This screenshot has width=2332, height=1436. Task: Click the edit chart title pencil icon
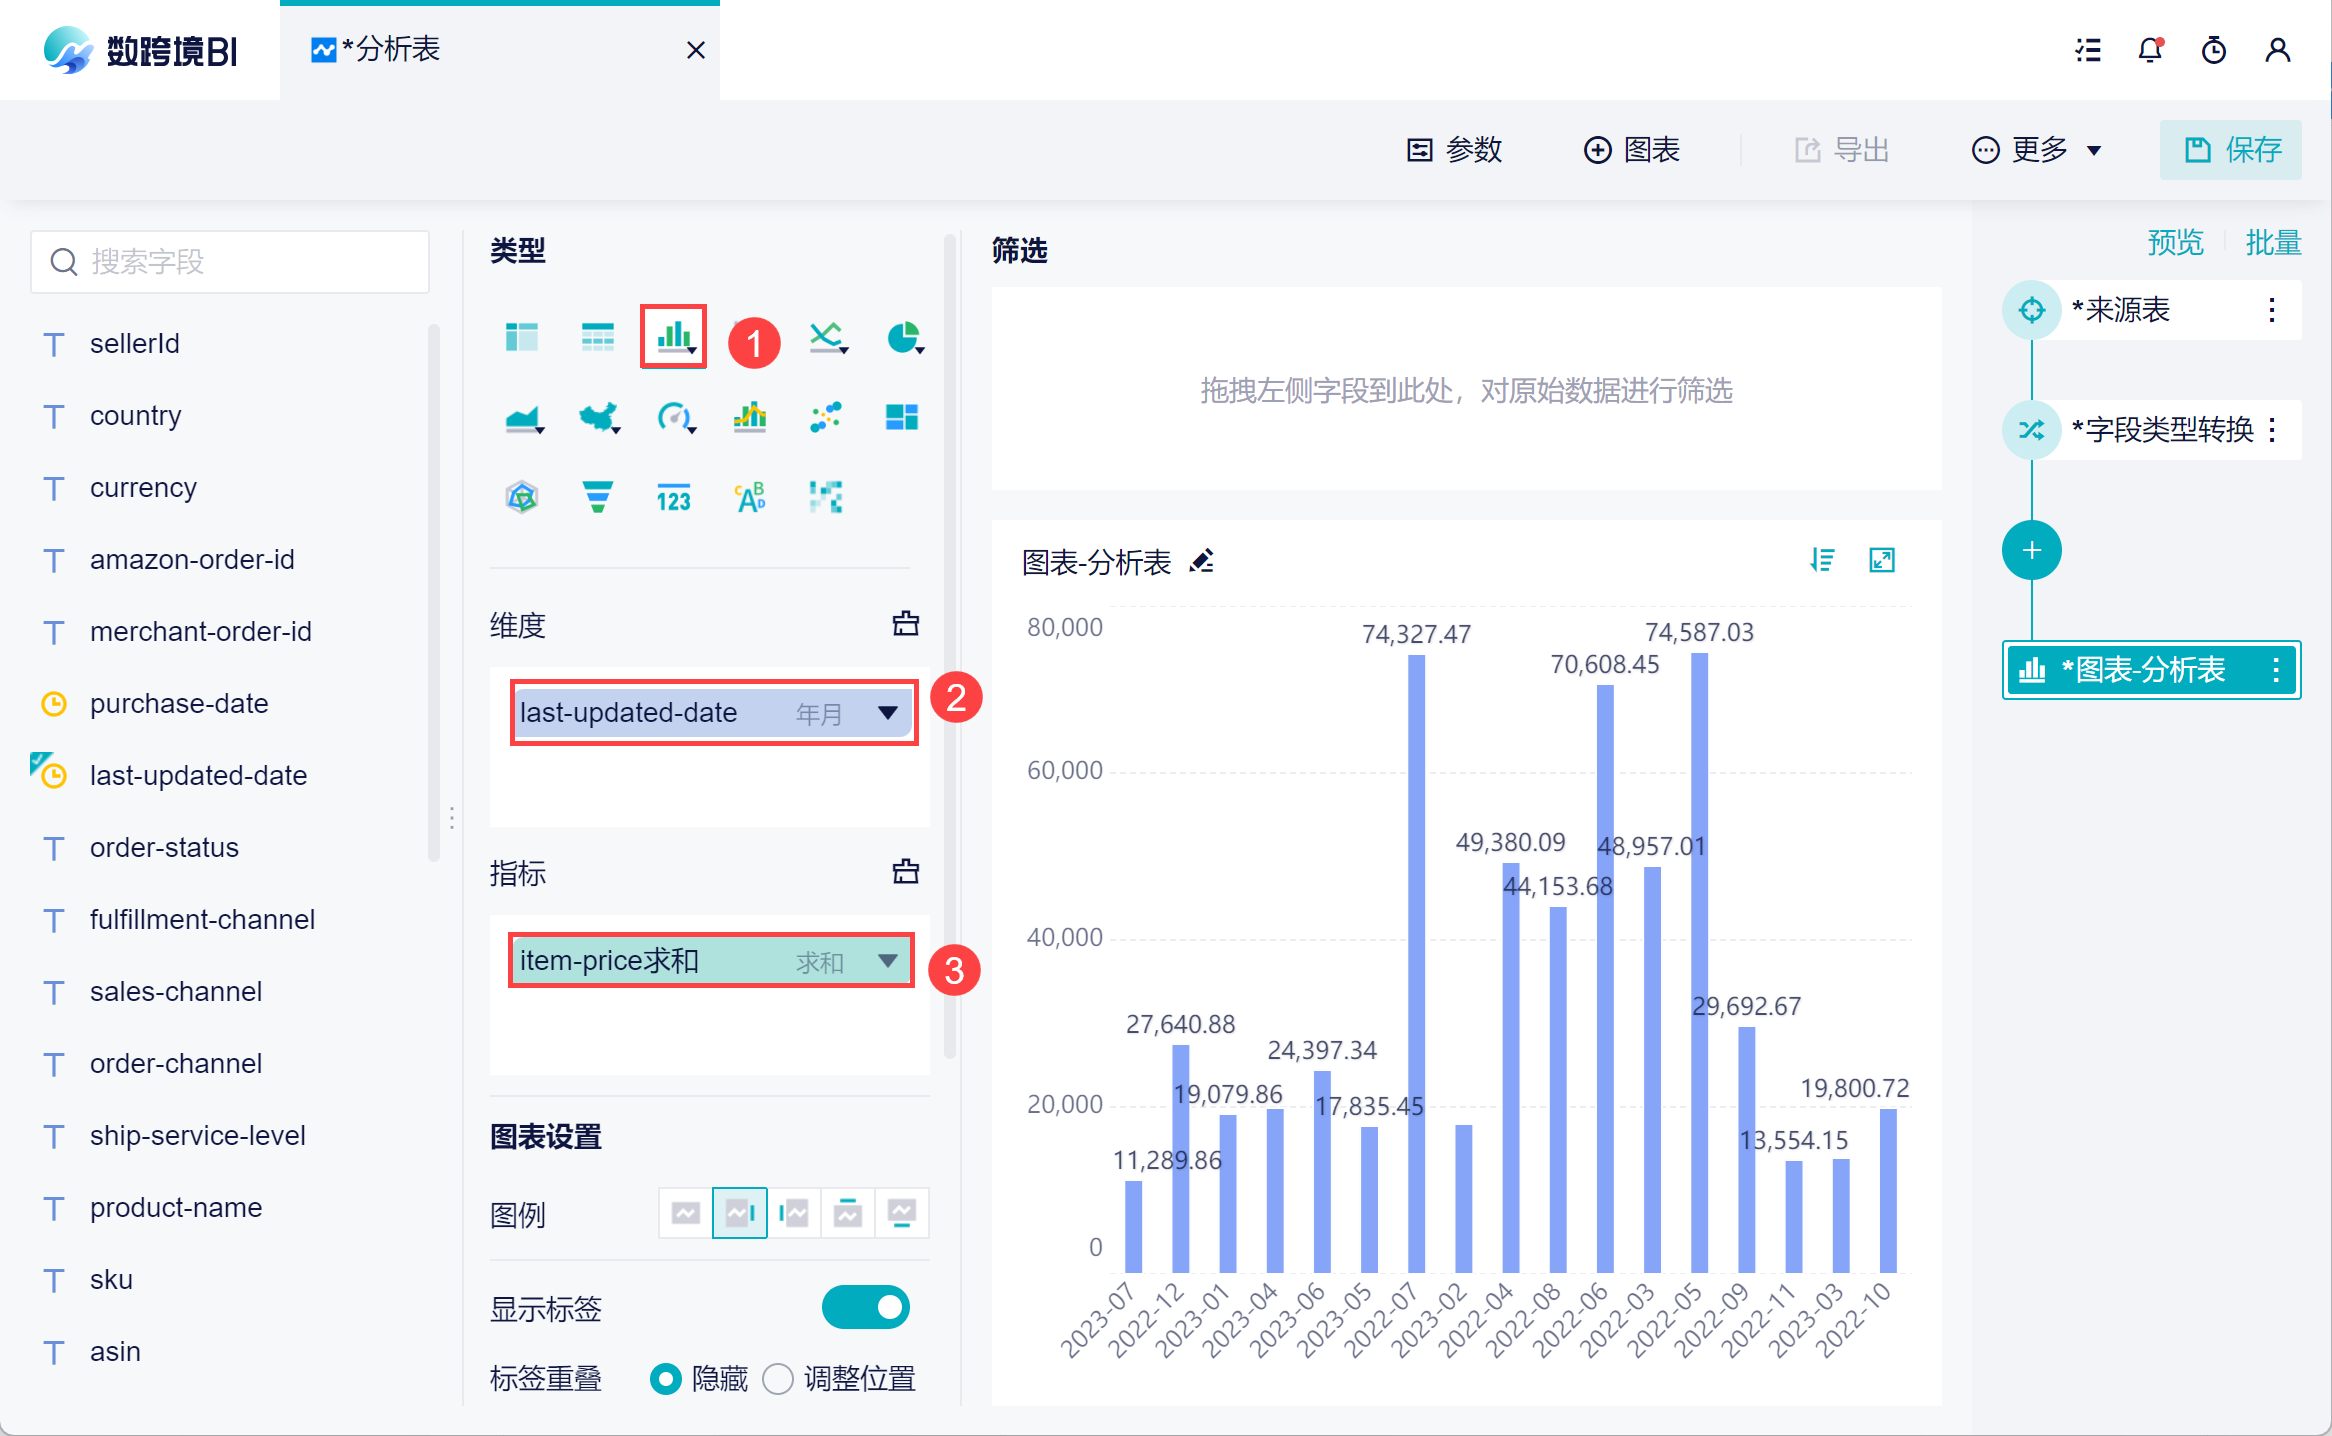(1202, 562)
